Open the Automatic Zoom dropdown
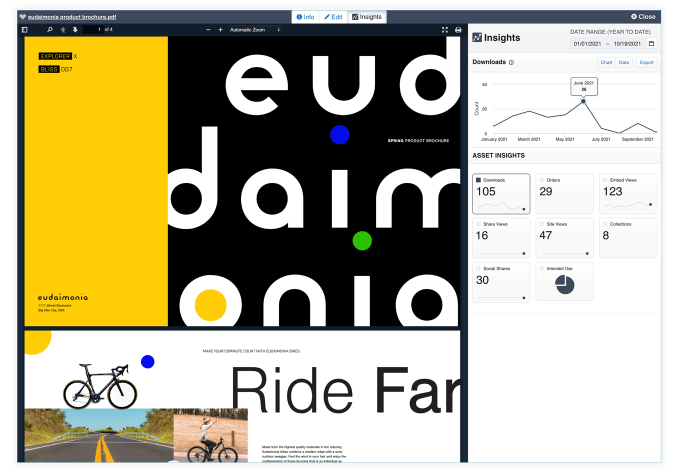Screen dimensions: 678x472 pyautogui.click(x=255, y=30)
